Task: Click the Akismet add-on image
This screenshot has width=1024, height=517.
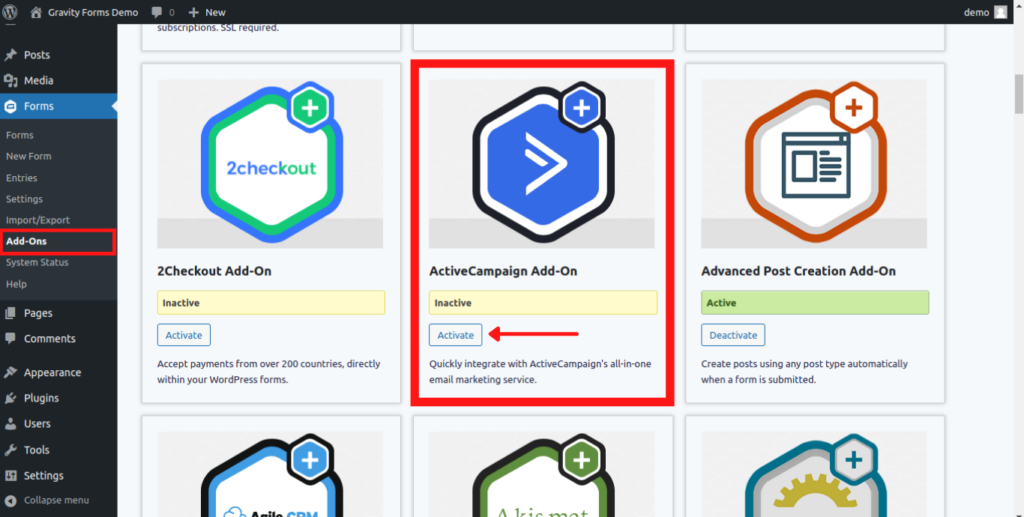Action: (x=542, y=475)
